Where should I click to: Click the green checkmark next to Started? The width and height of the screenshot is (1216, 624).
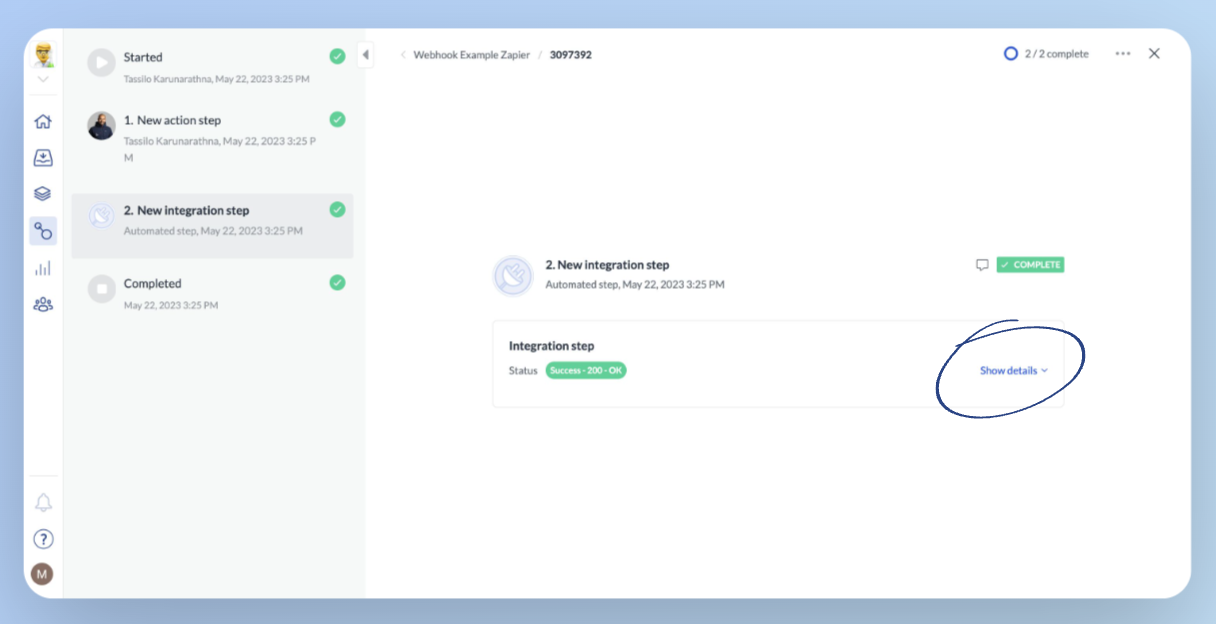(337, 56)
